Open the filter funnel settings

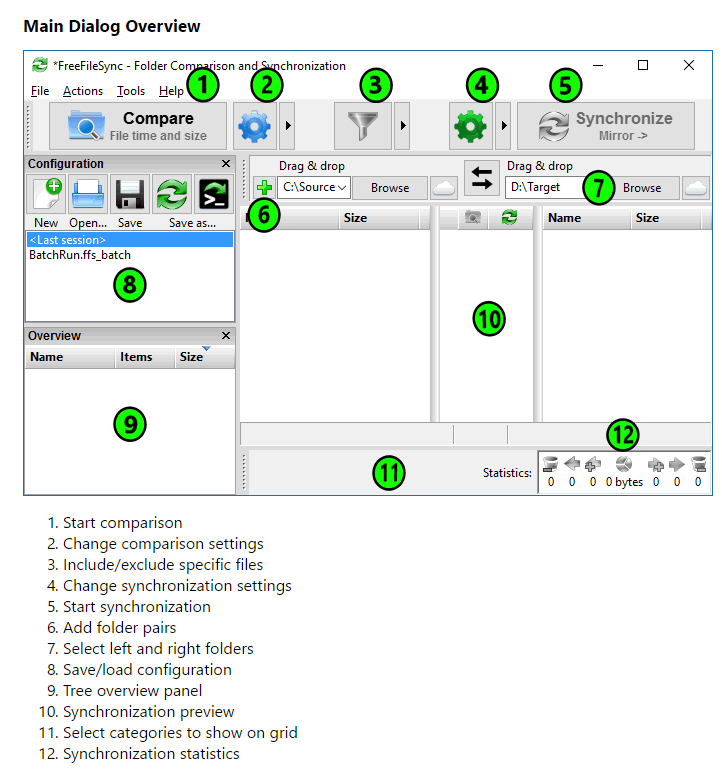tap(363, 126)
